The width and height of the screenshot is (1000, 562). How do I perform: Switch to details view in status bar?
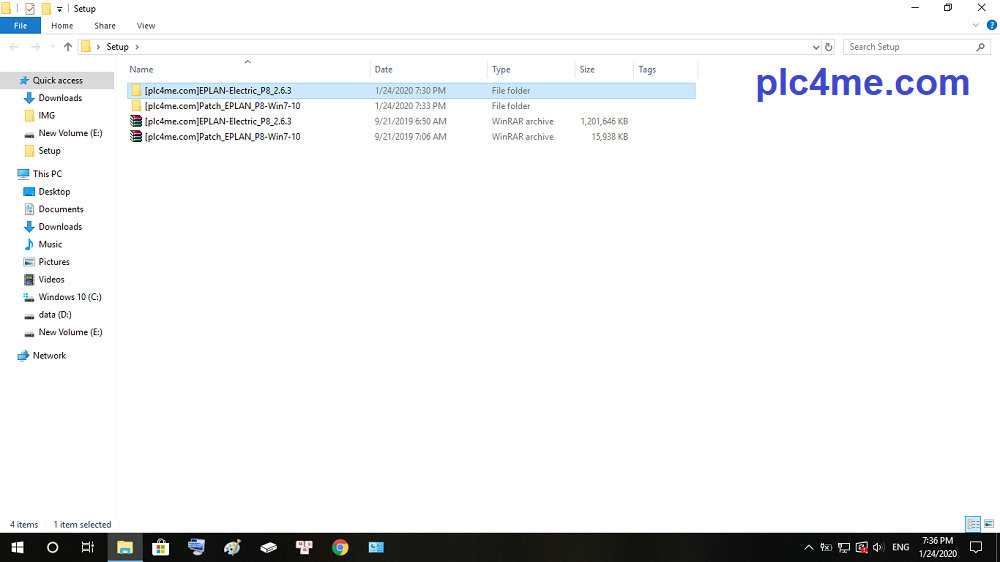(x=973, y=524)
